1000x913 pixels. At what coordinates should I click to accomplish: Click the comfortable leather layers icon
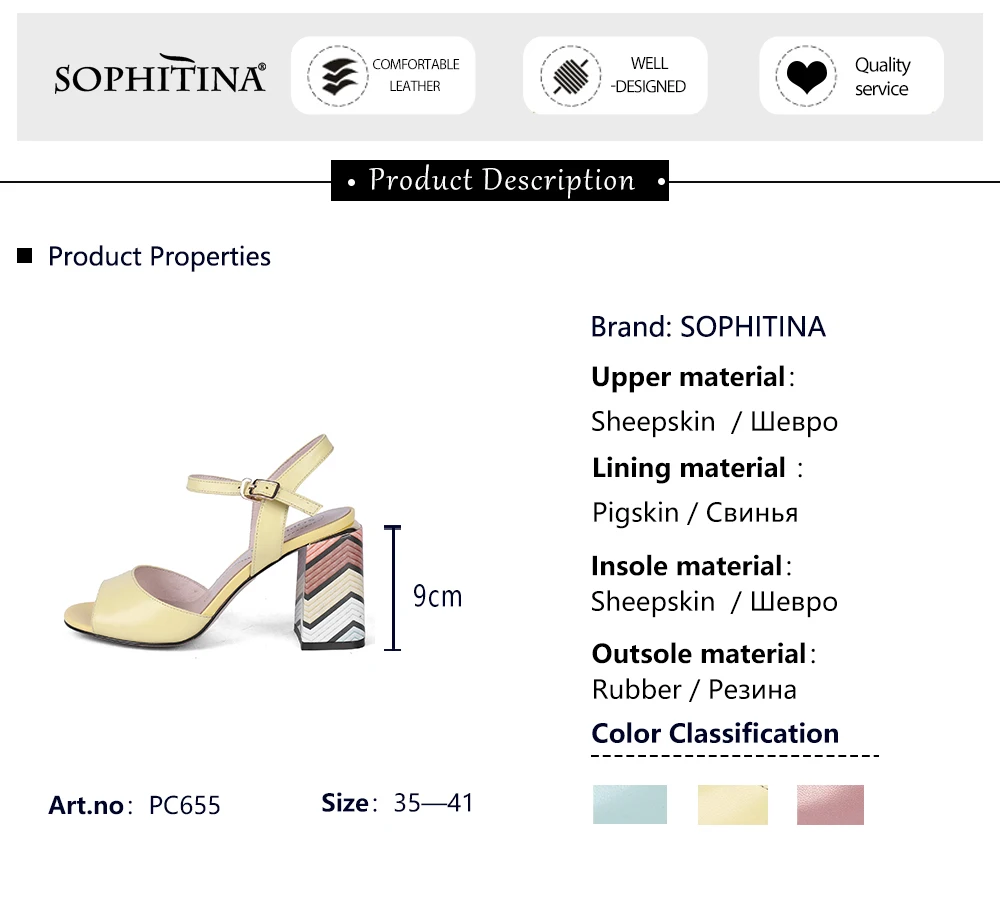(337, 76)
